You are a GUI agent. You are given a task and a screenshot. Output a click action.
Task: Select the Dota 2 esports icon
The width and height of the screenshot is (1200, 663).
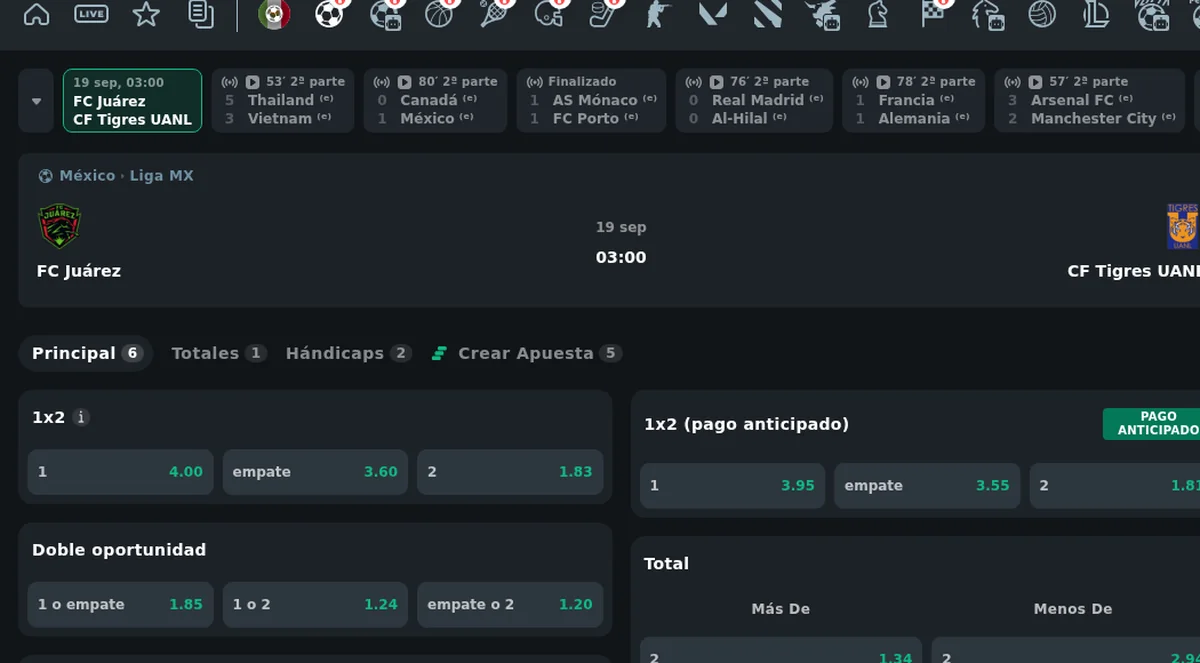pos(767,14)
